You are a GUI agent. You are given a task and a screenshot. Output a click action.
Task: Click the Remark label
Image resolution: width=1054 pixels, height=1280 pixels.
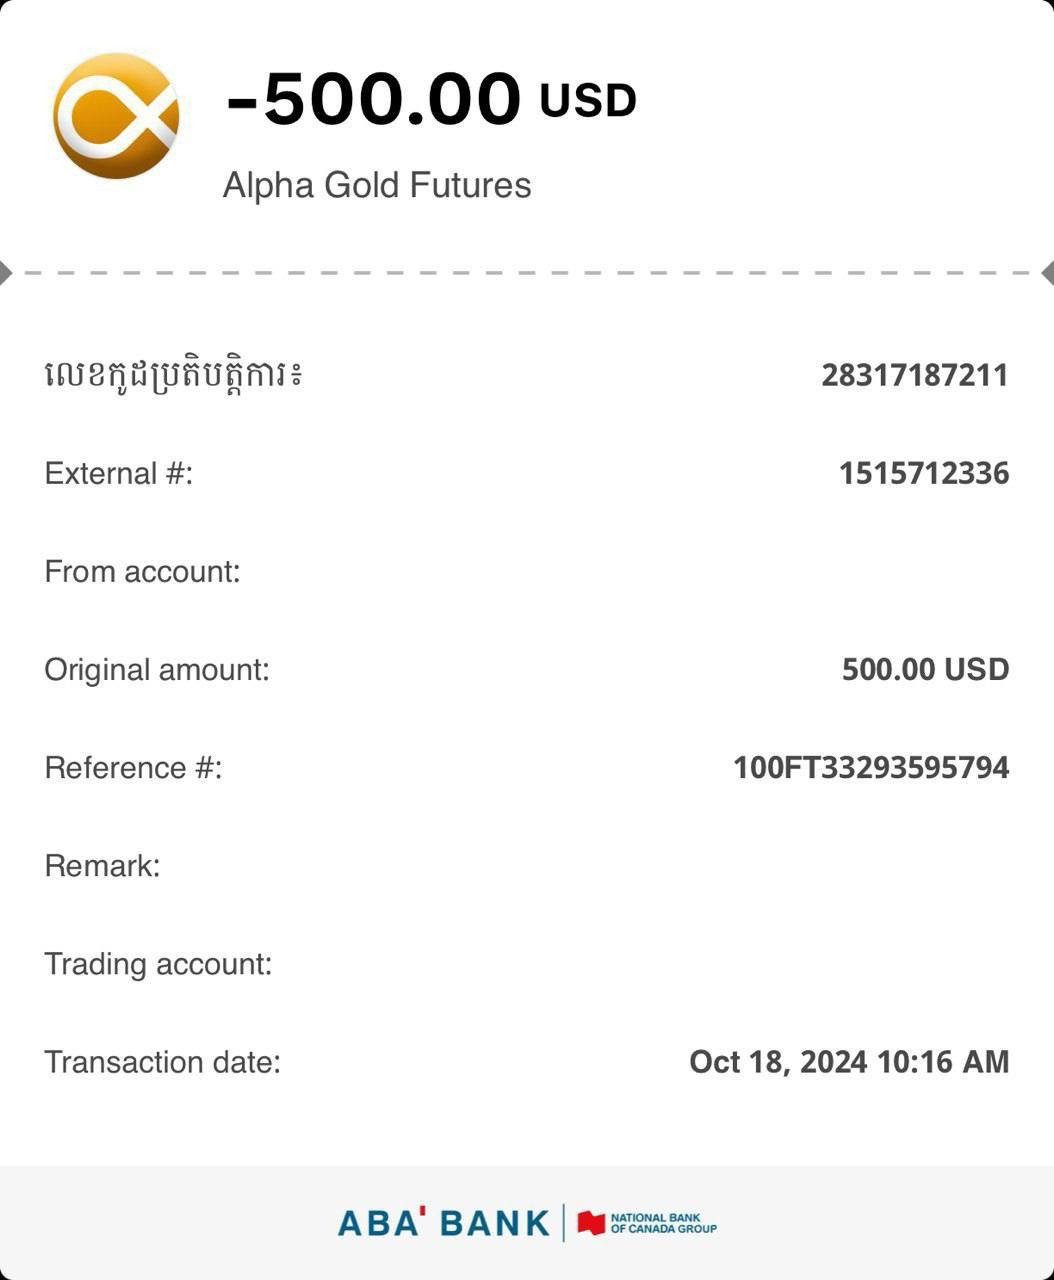pyautogui.click(x=102, y=865)
